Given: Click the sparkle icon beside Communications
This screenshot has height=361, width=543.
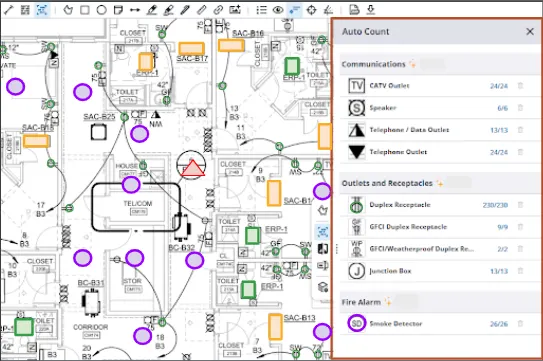Looking at the screenshot, I should (x=412, y=64).
